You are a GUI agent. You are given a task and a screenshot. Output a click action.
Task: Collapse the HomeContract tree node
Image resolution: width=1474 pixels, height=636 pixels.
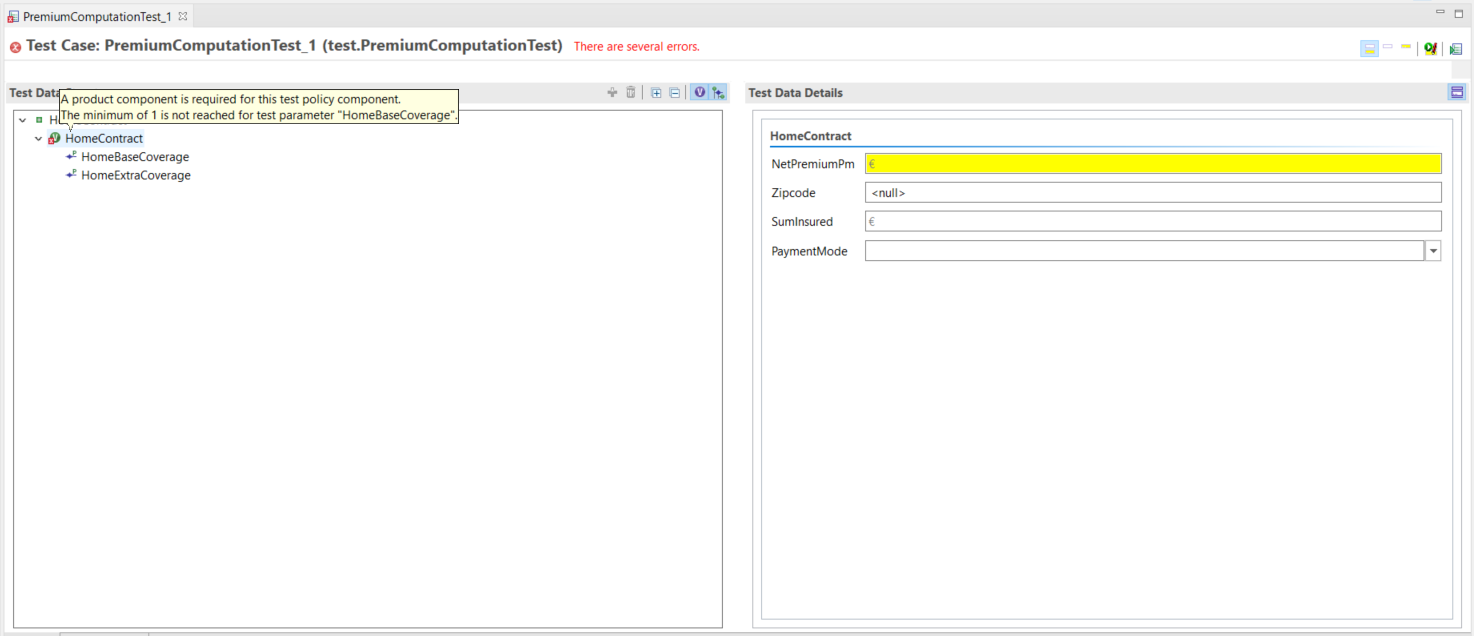coord(38,138)
